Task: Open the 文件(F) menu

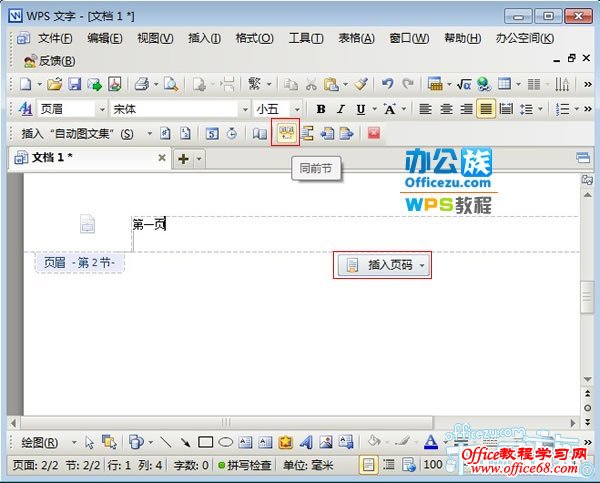Action: 55,38
